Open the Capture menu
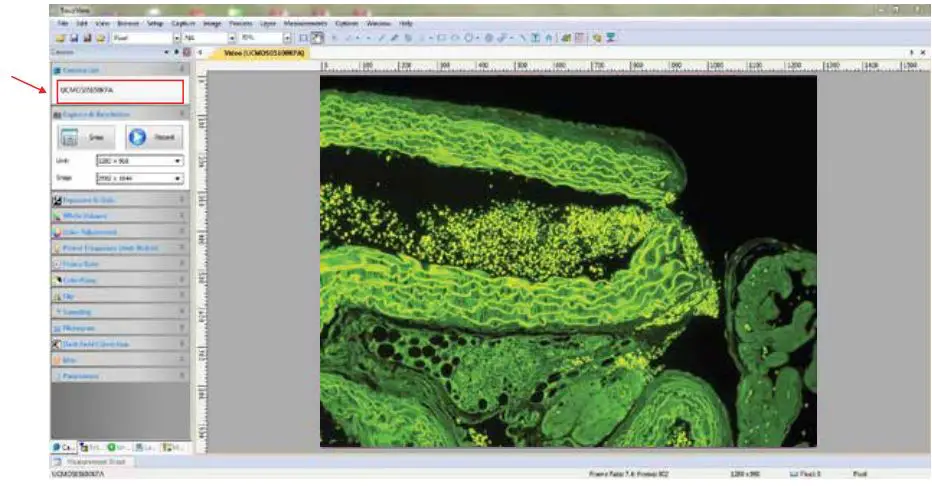 (184, 21)
